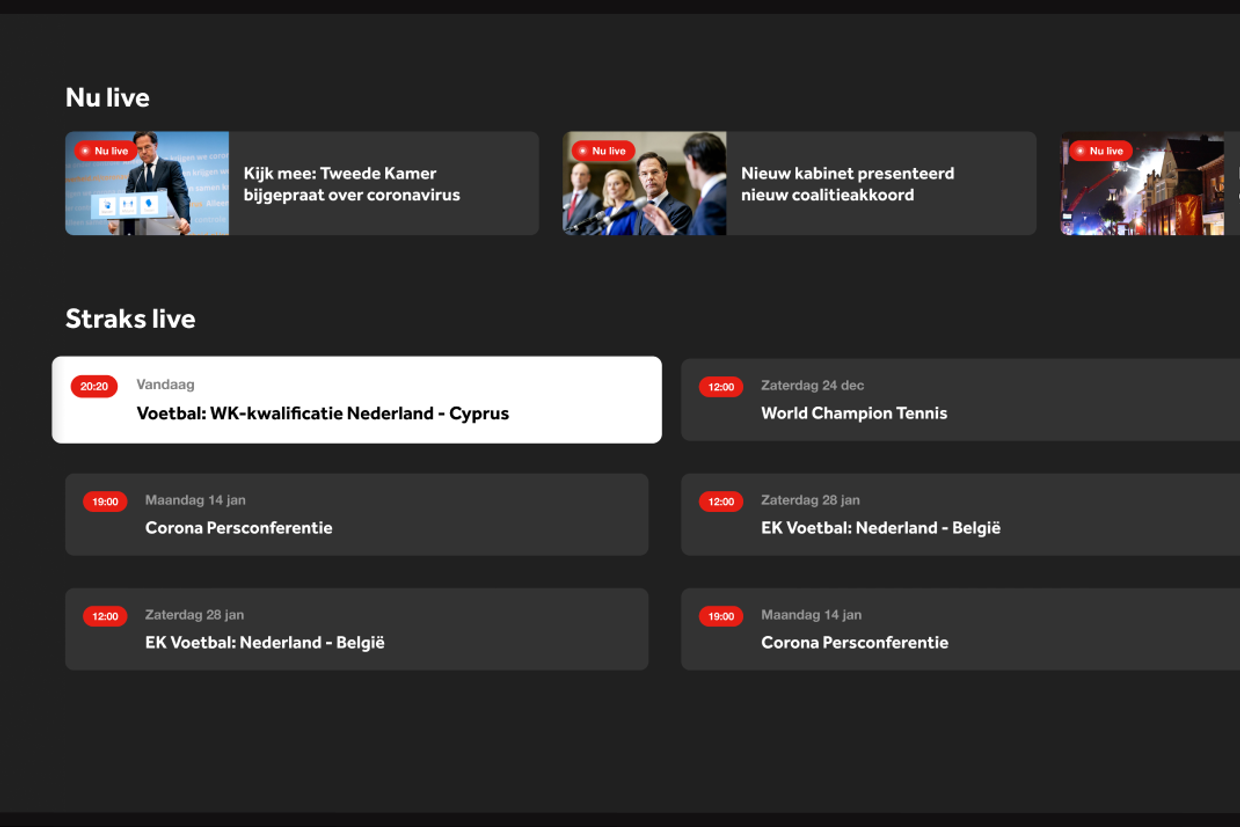Click the 19:00 badge in the right column
This screenshot has height=827, width=1240.
[x=720, y=617]
